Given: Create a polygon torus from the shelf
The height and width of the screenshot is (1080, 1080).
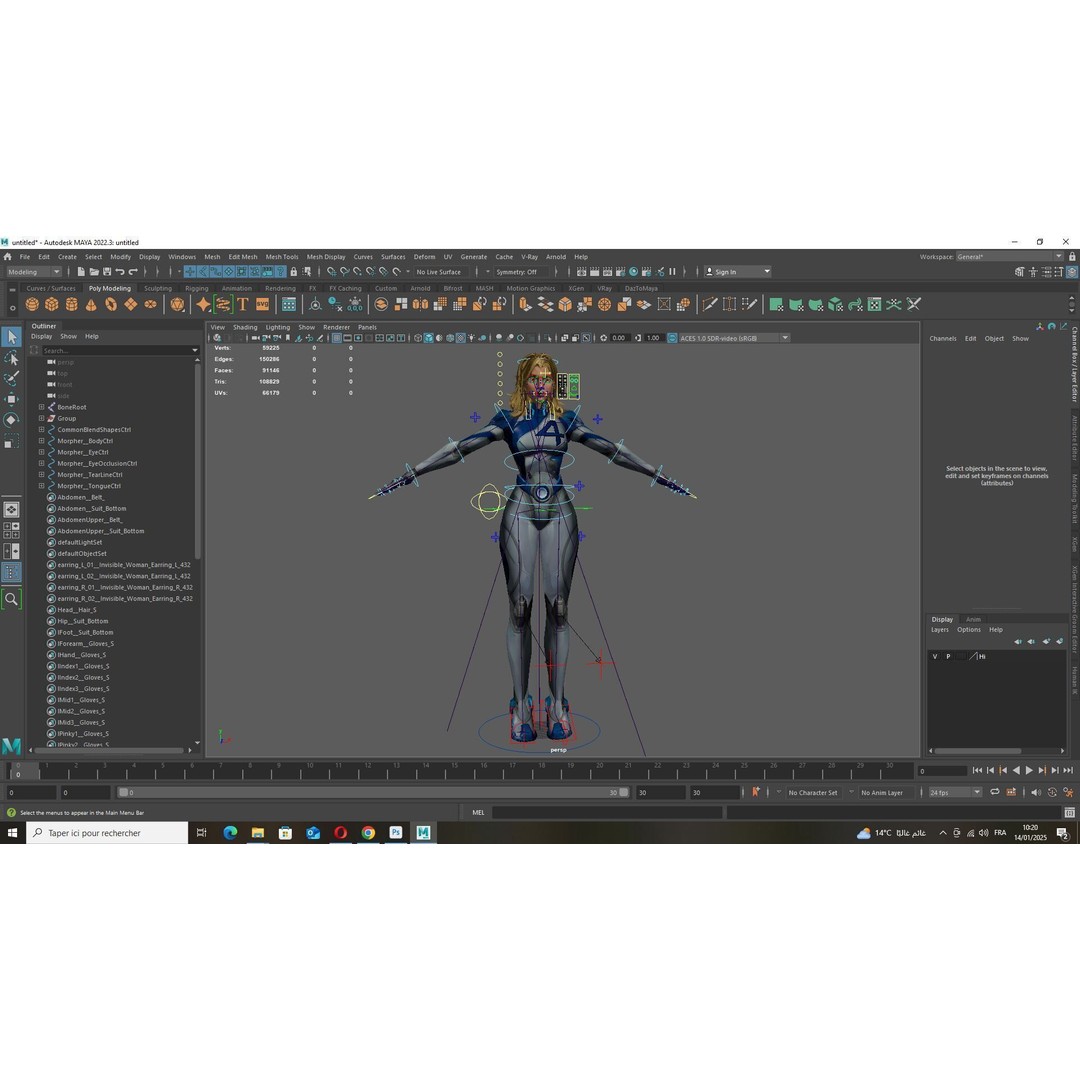Looking at the screenshot, I should pyautogui.click(x=111, y=304).
